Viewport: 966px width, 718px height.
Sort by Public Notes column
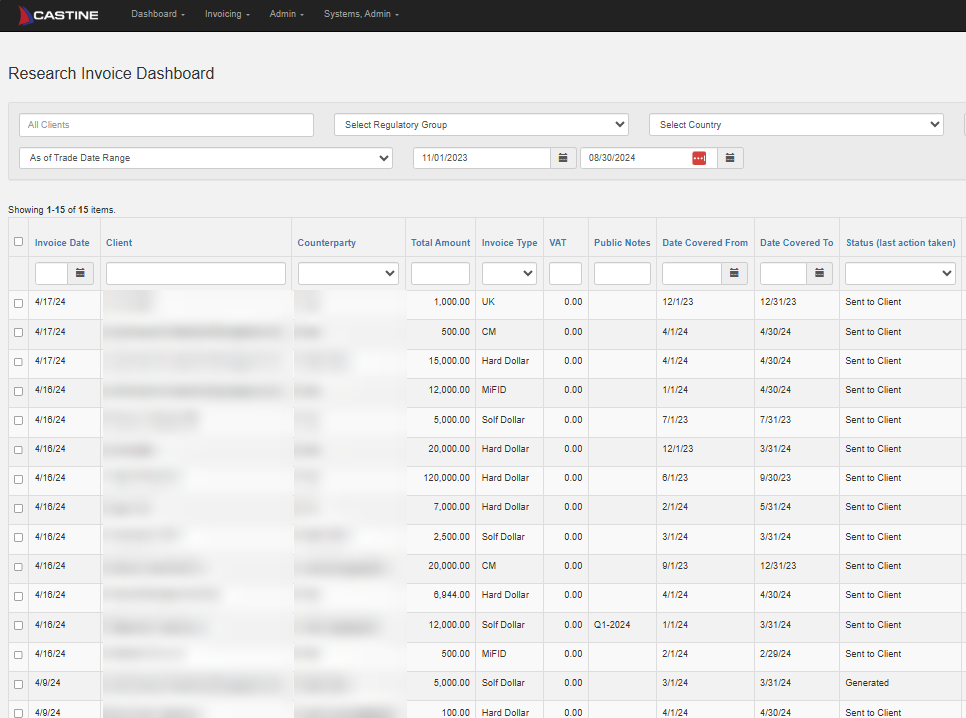coord(622,243)
